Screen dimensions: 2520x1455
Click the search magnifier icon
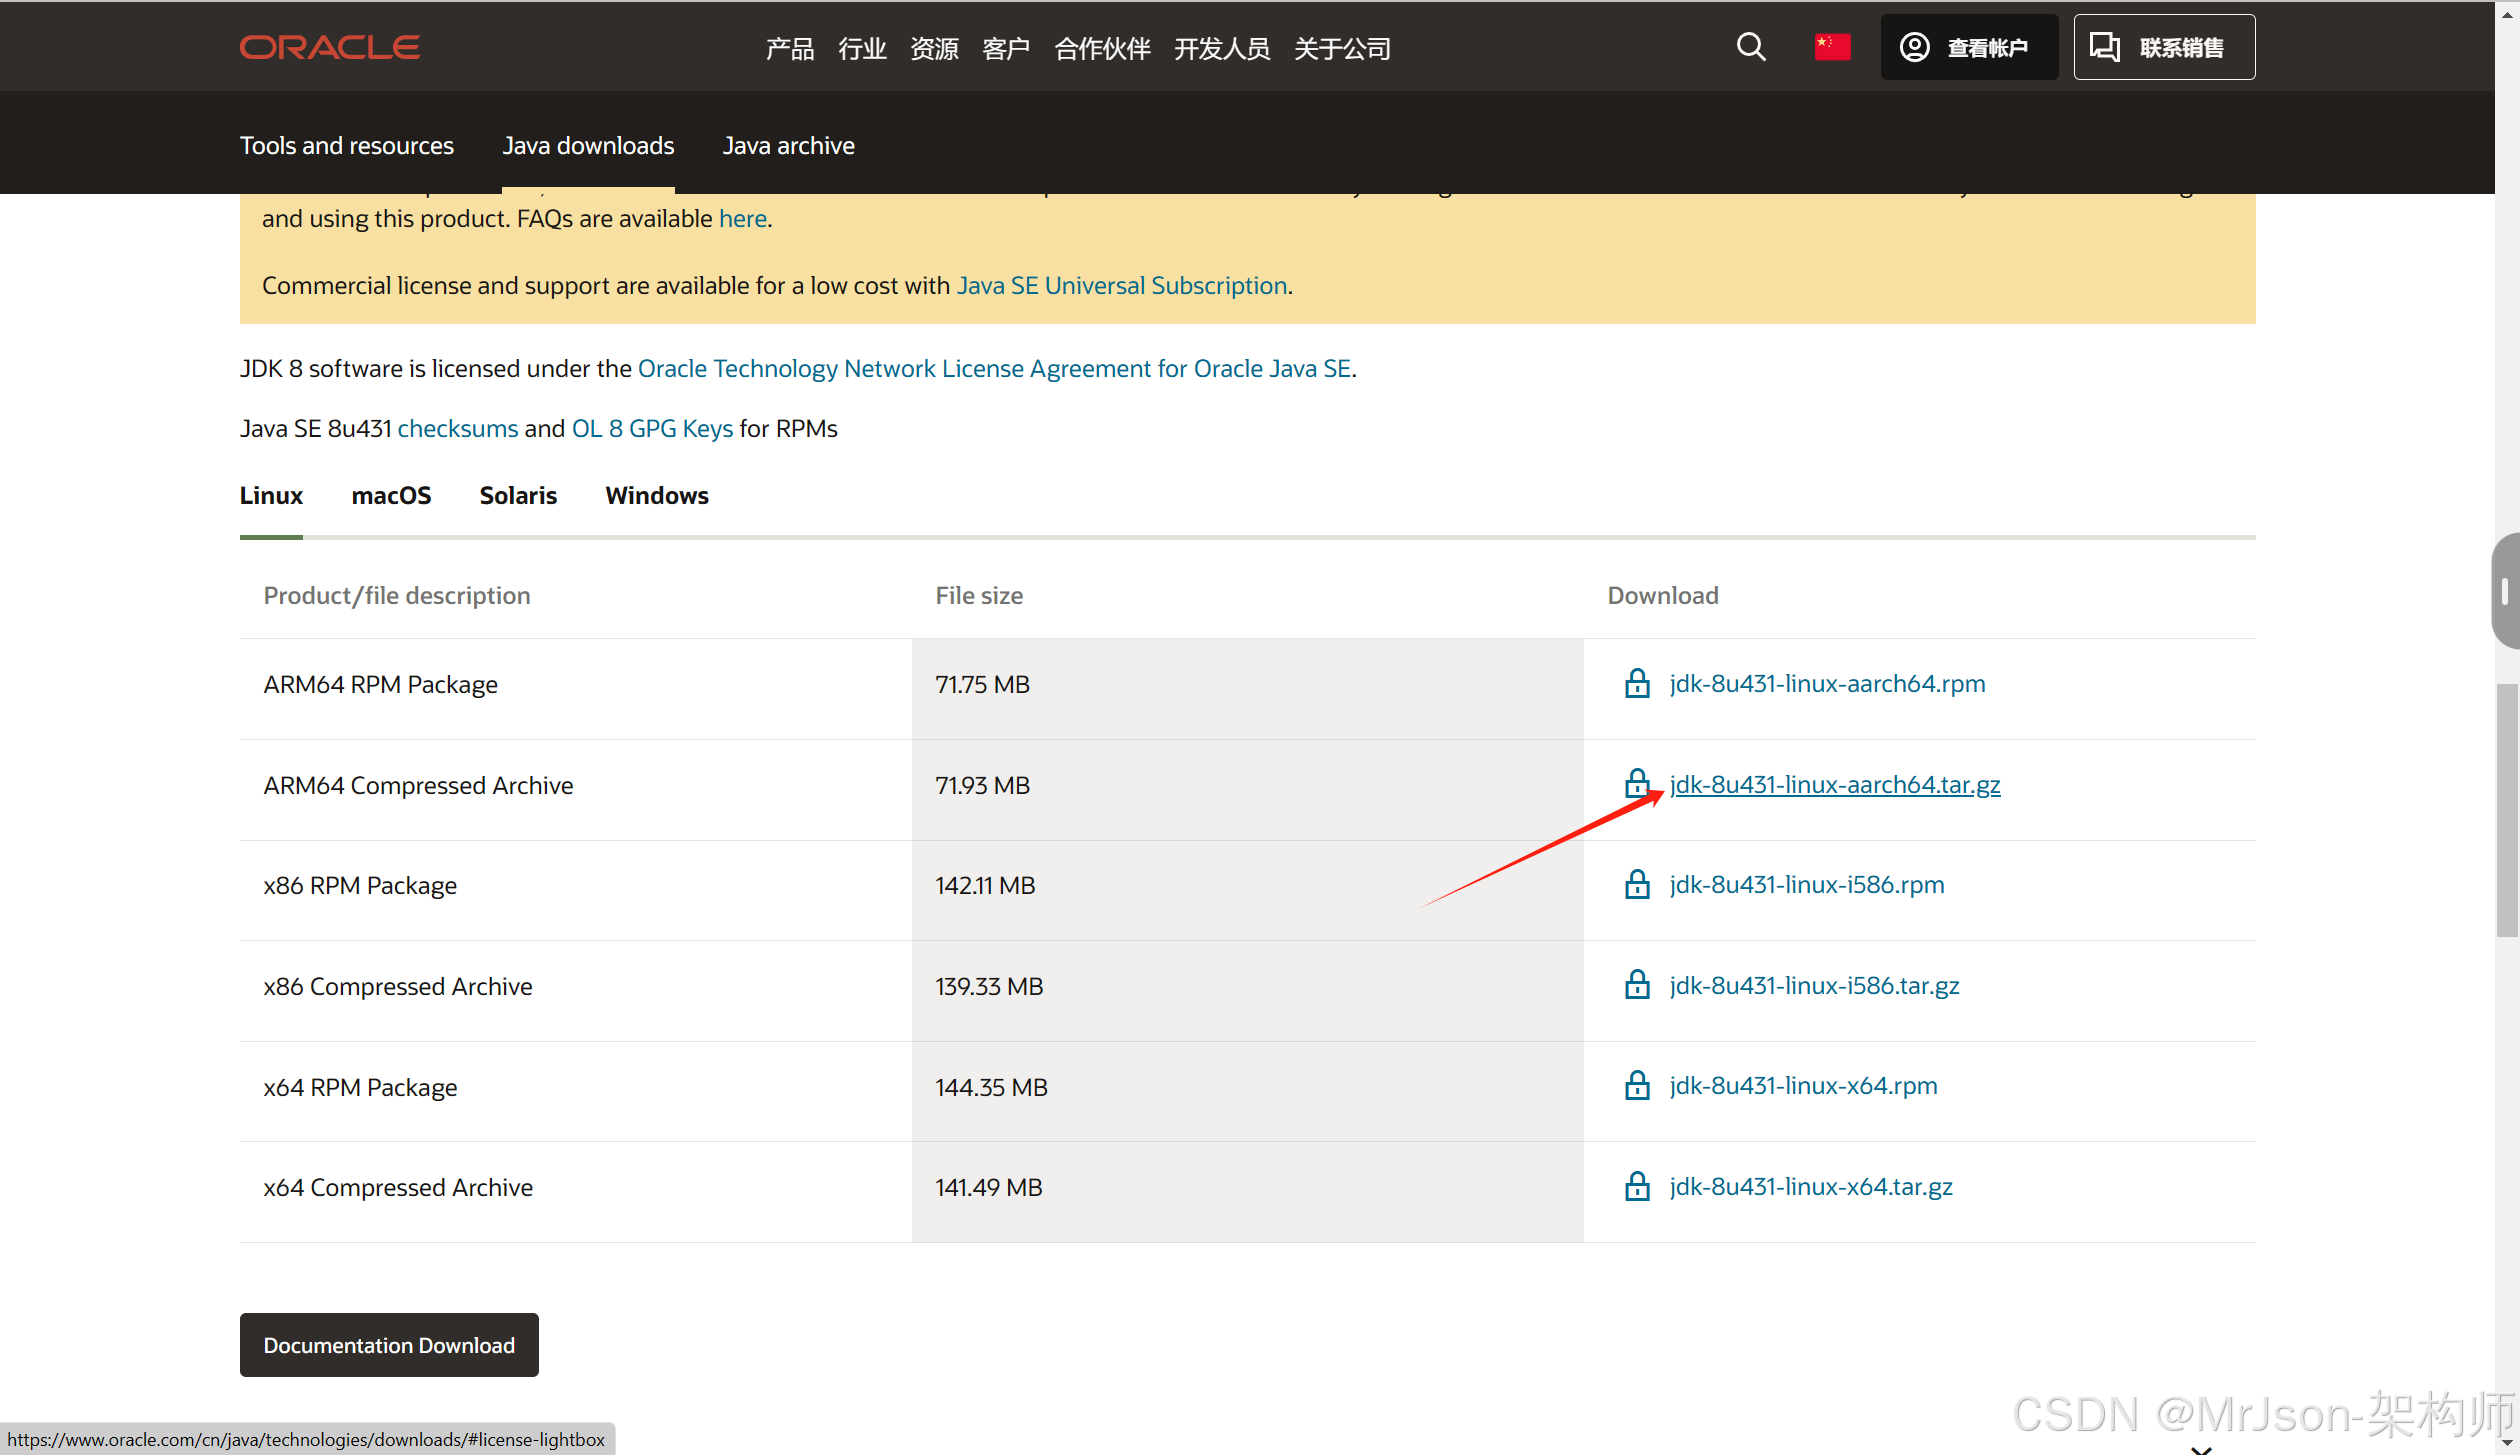(1750, 47)
